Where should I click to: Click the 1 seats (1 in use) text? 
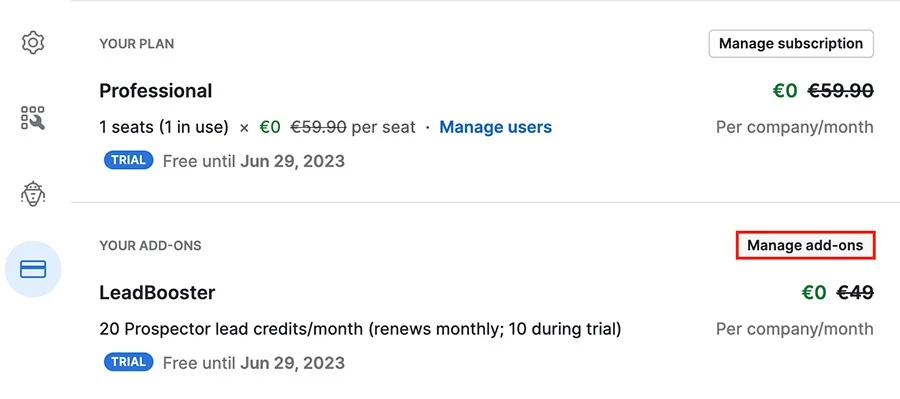click(x=164, y=127)
